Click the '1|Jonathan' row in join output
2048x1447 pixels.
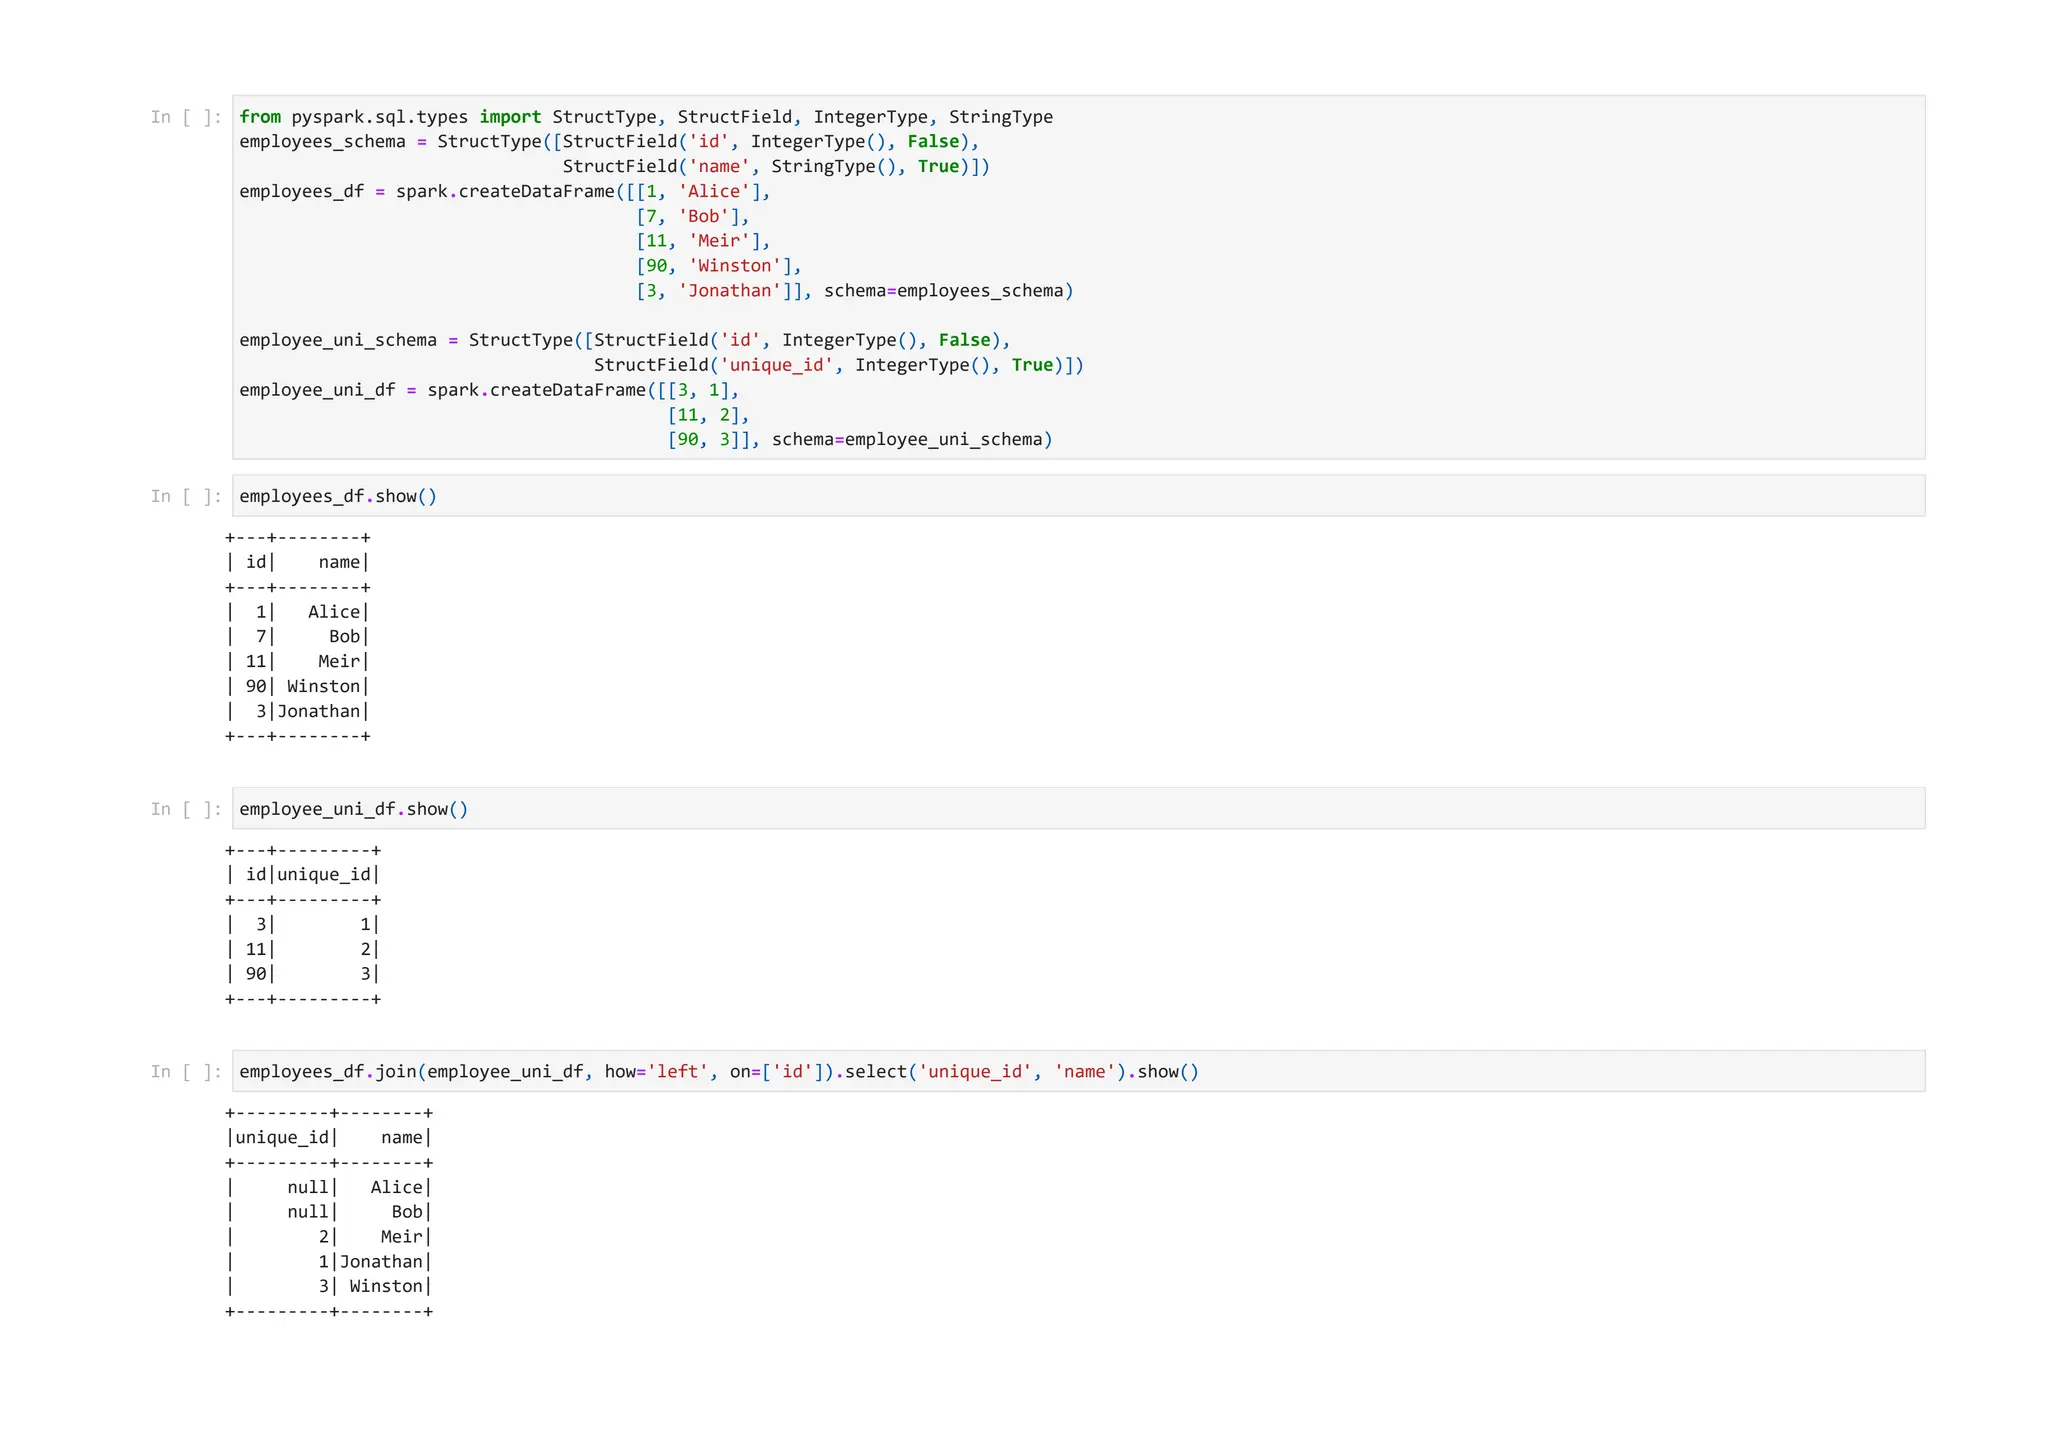pyautogui.click(x=329, y=1262)
